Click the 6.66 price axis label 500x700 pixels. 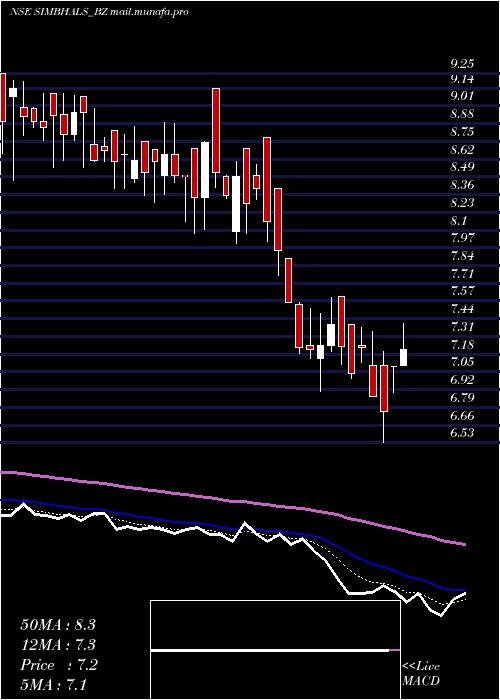462,416
